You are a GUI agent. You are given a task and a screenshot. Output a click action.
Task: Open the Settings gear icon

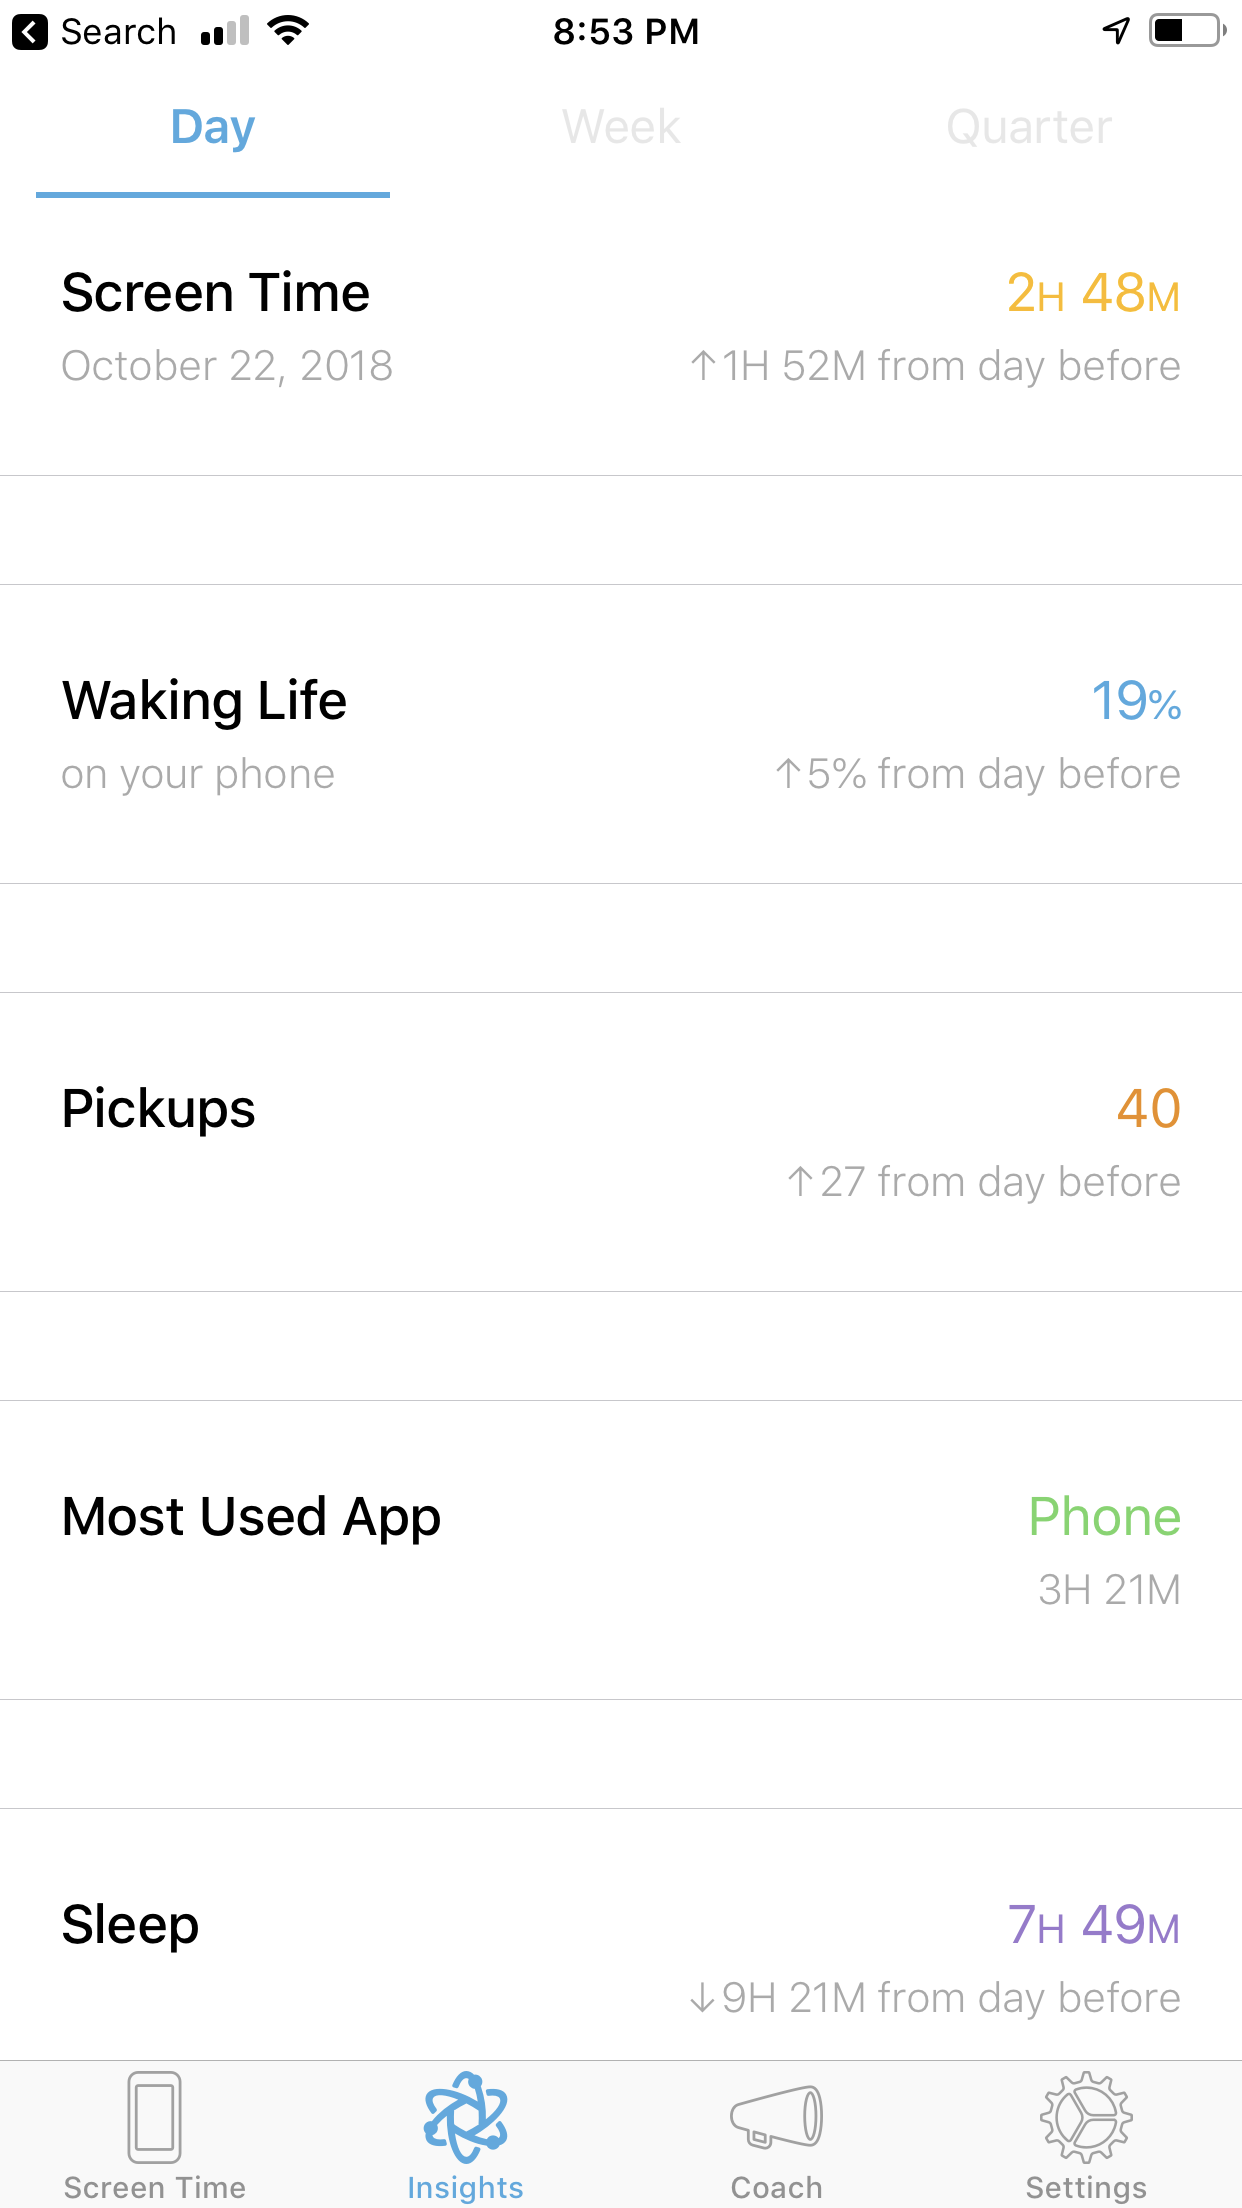tap(1086, 2117)
